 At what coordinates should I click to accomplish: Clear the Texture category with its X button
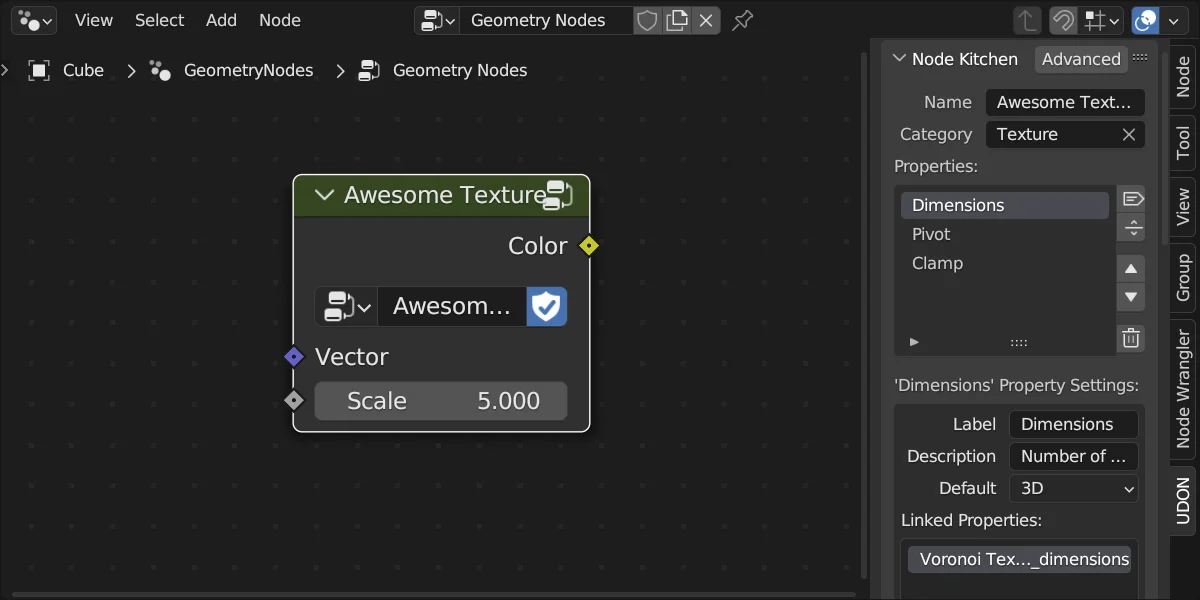pyautogui.click(x=1128, y=134)
